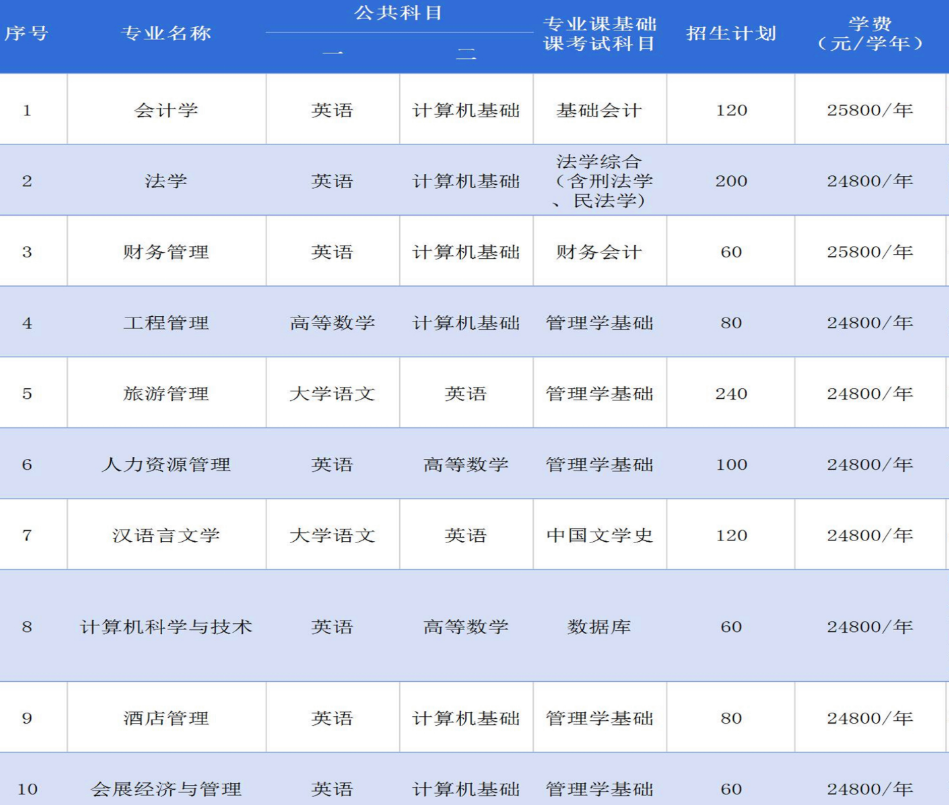Select the 工程管理 major name cell
Viewport: 949px width, 805px height.
coord(166,323)
